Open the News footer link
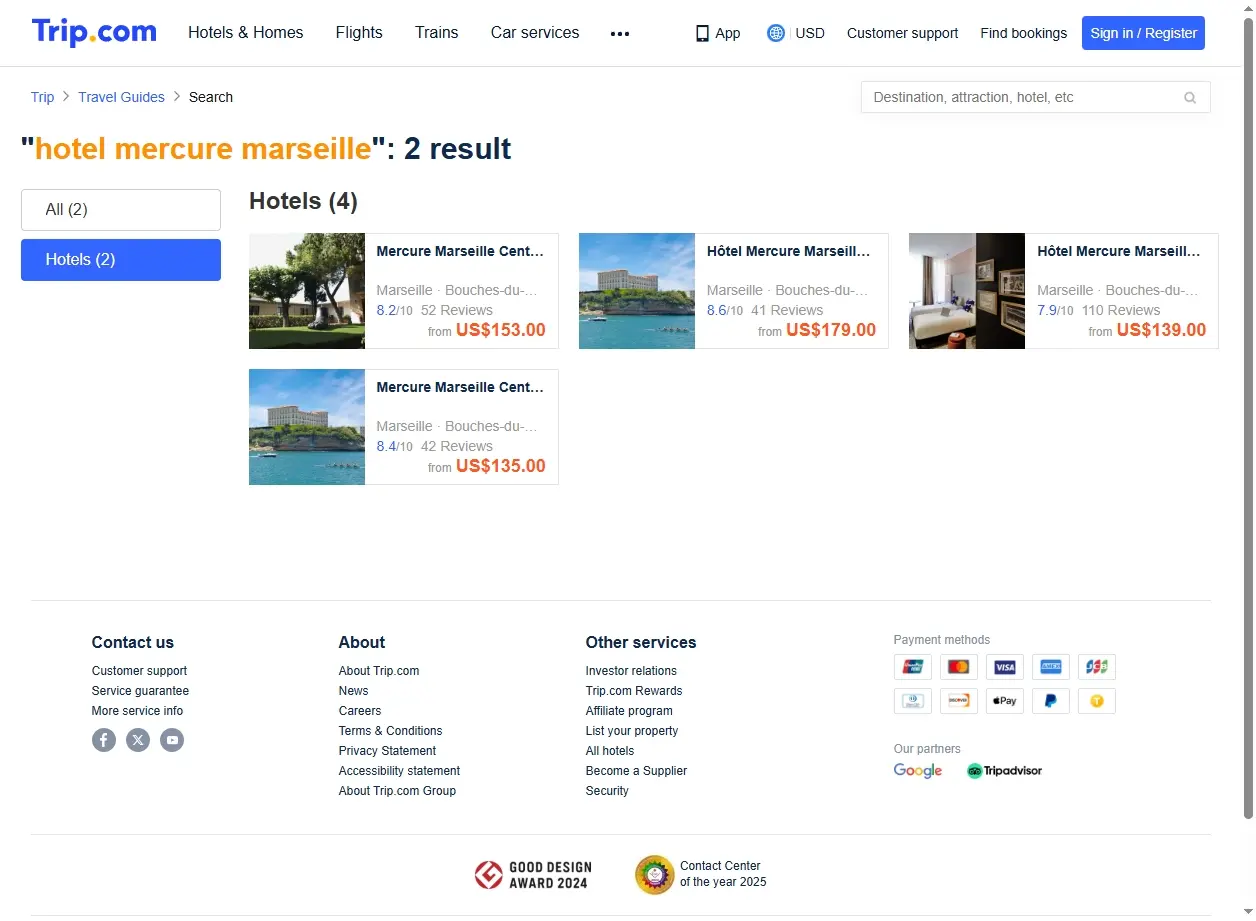Viewport: 1256px width, 921px height. [353, 691]
